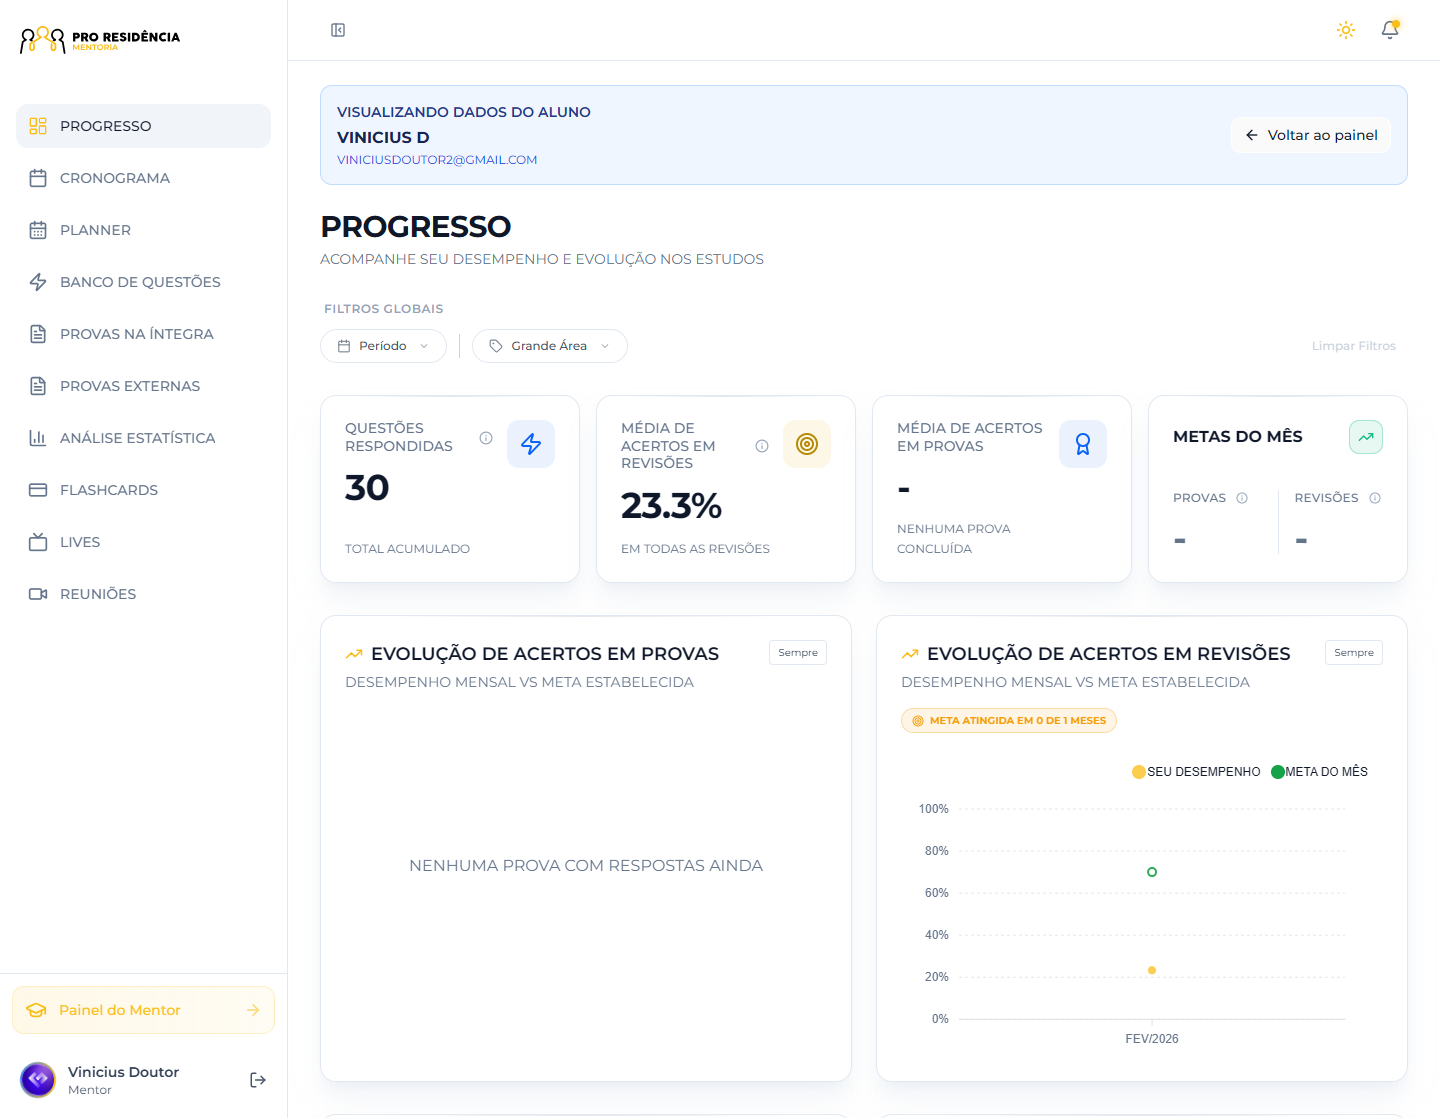Toggle the sidebar collapse icon

(338, 30)
